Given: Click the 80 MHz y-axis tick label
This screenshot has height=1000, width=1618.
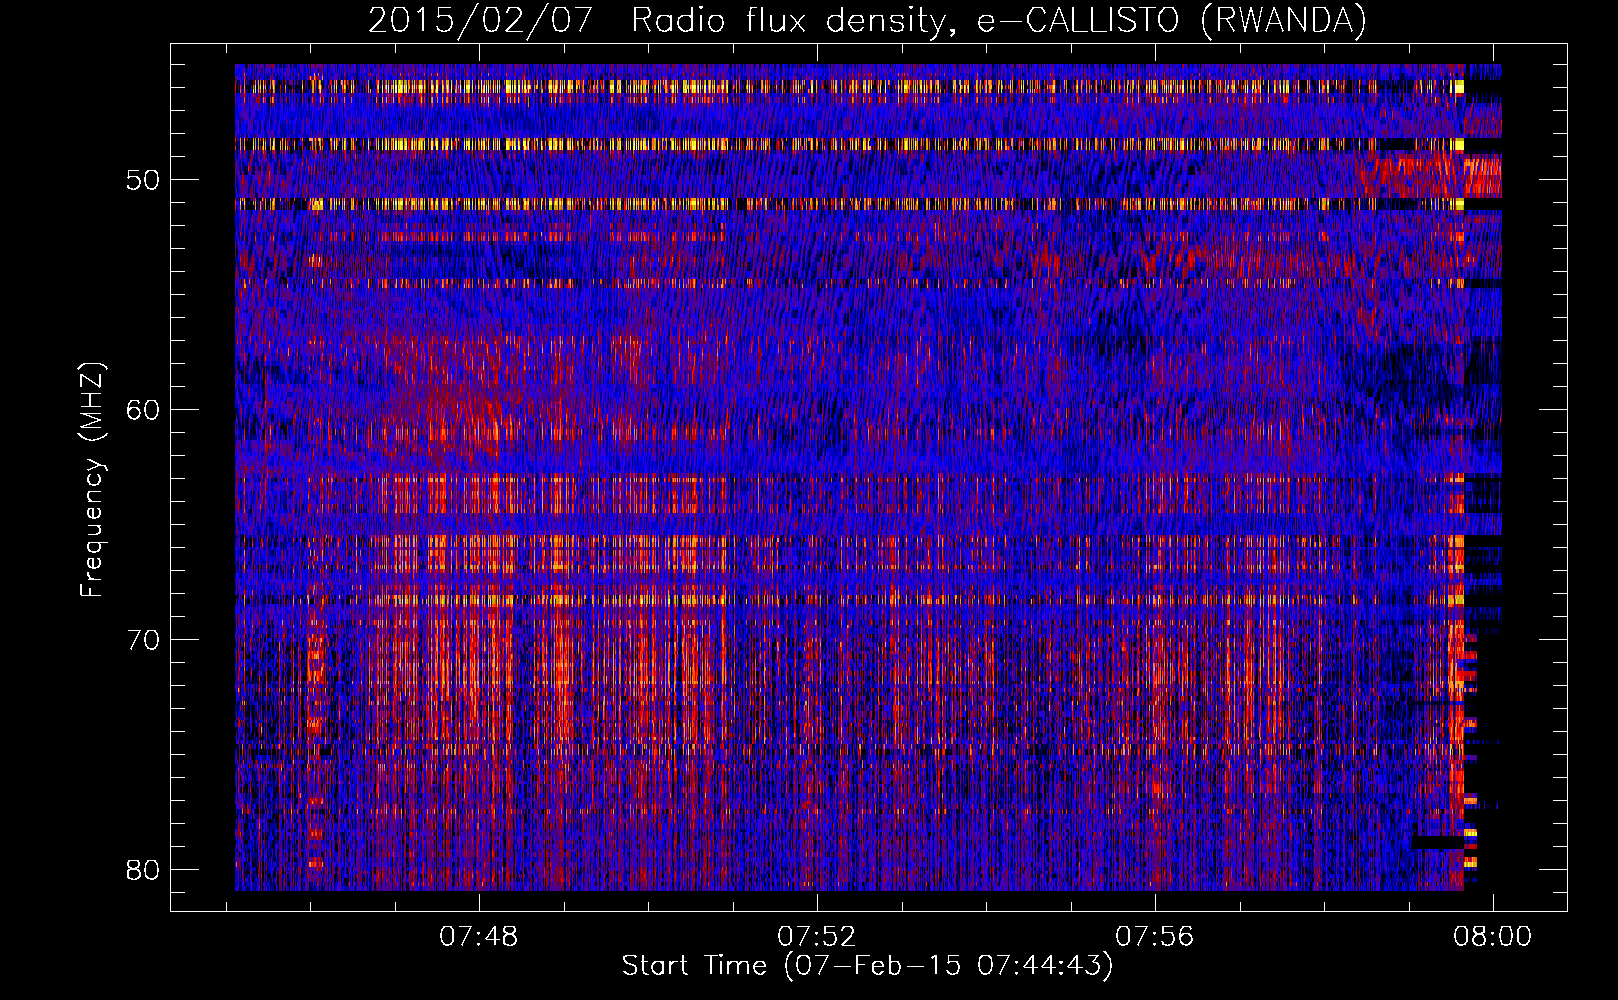Looking at the screenshot, I should coord(143,869).
